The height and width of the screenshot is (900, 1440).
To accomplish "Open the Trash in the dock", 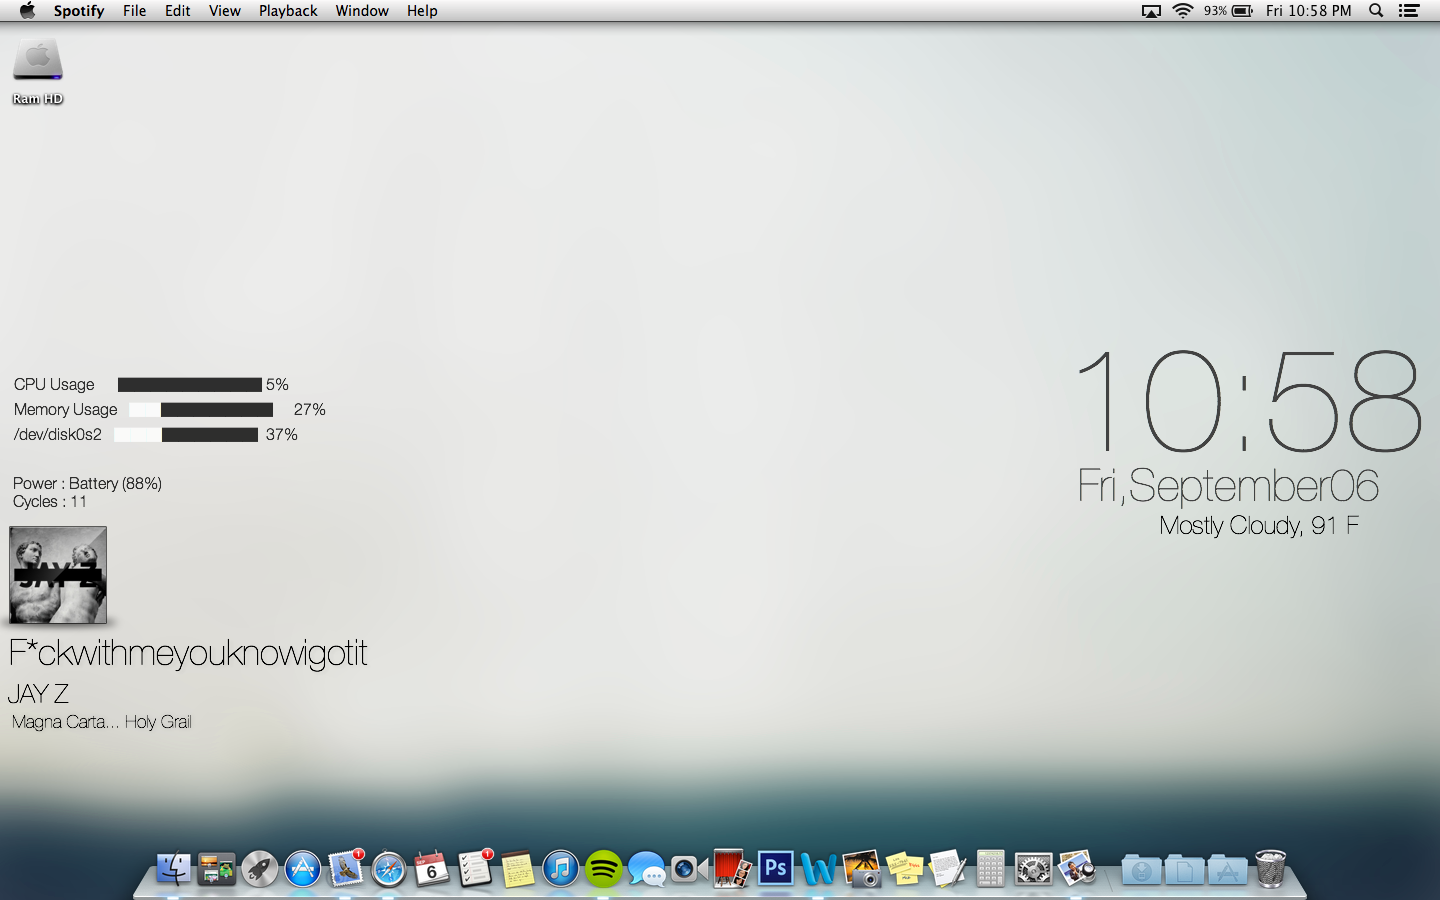I will point(1270,868).
